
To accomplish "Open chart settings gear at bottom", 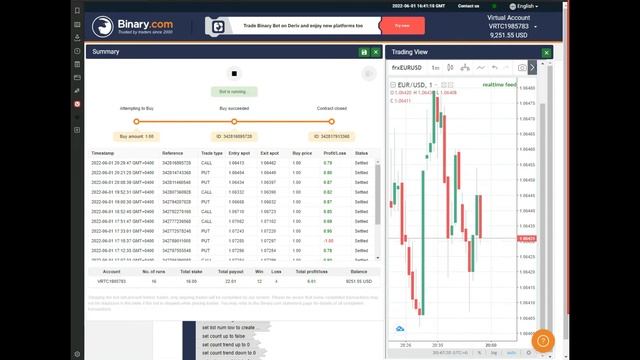I will pos(529,353).
